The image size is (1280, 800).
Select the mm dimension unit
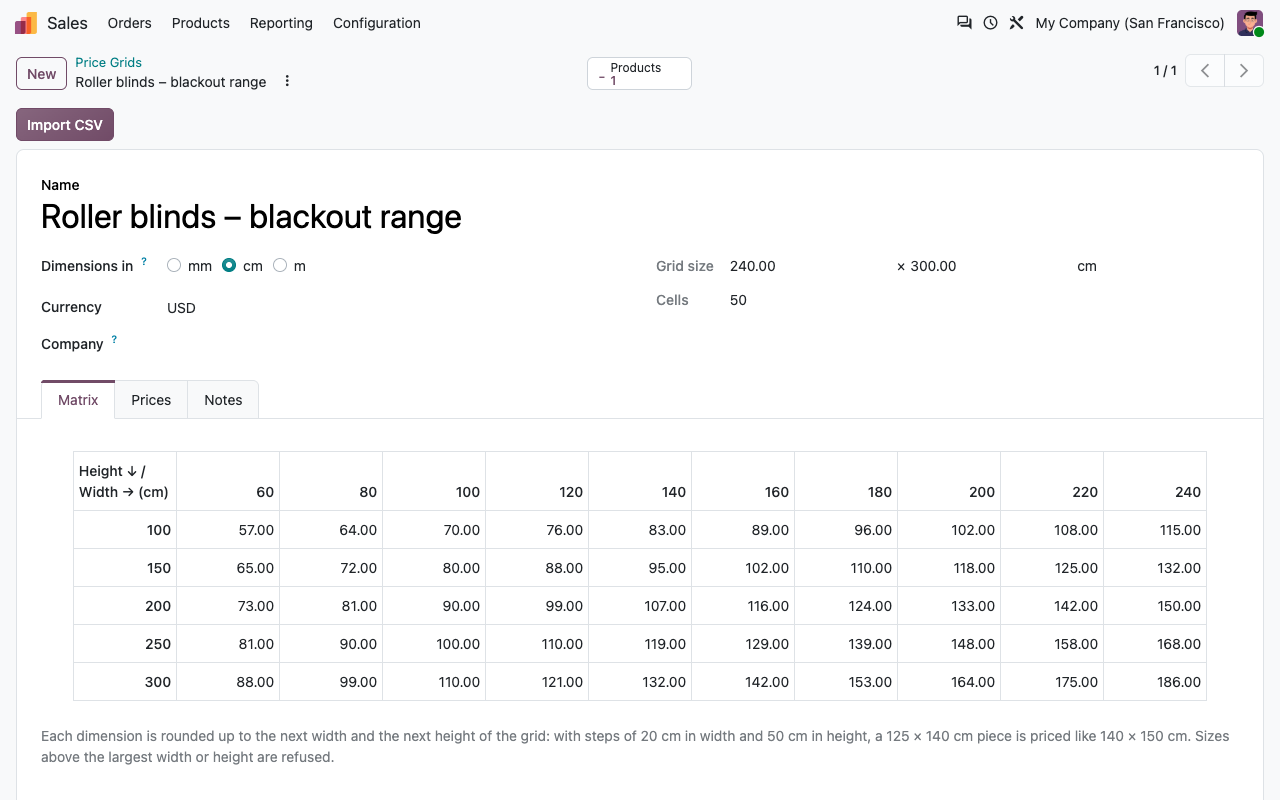[174, 266]
